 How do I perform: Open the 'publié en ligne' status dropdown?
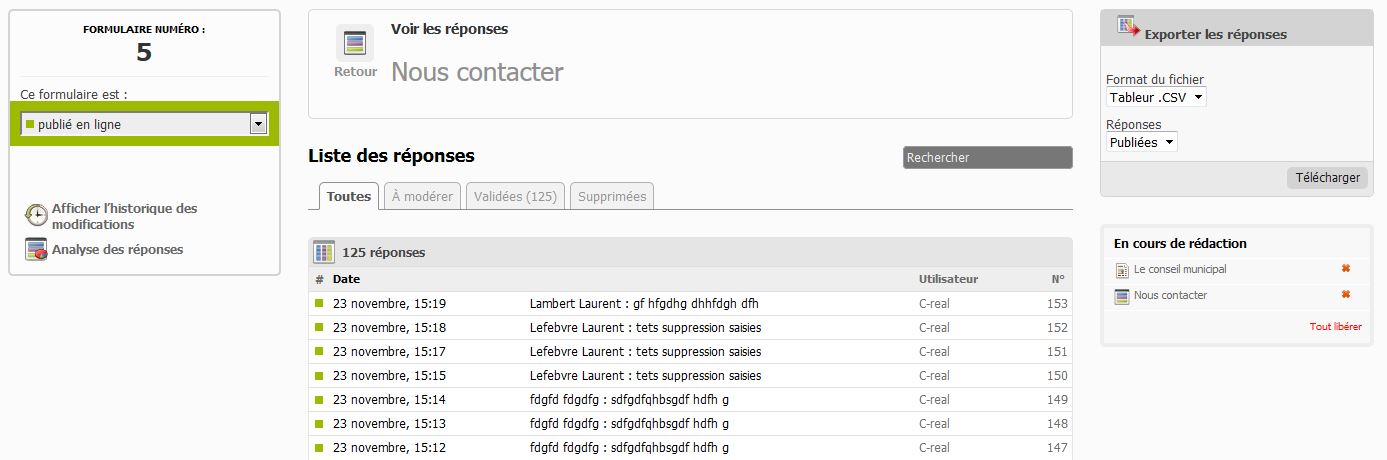pos(144,124)
